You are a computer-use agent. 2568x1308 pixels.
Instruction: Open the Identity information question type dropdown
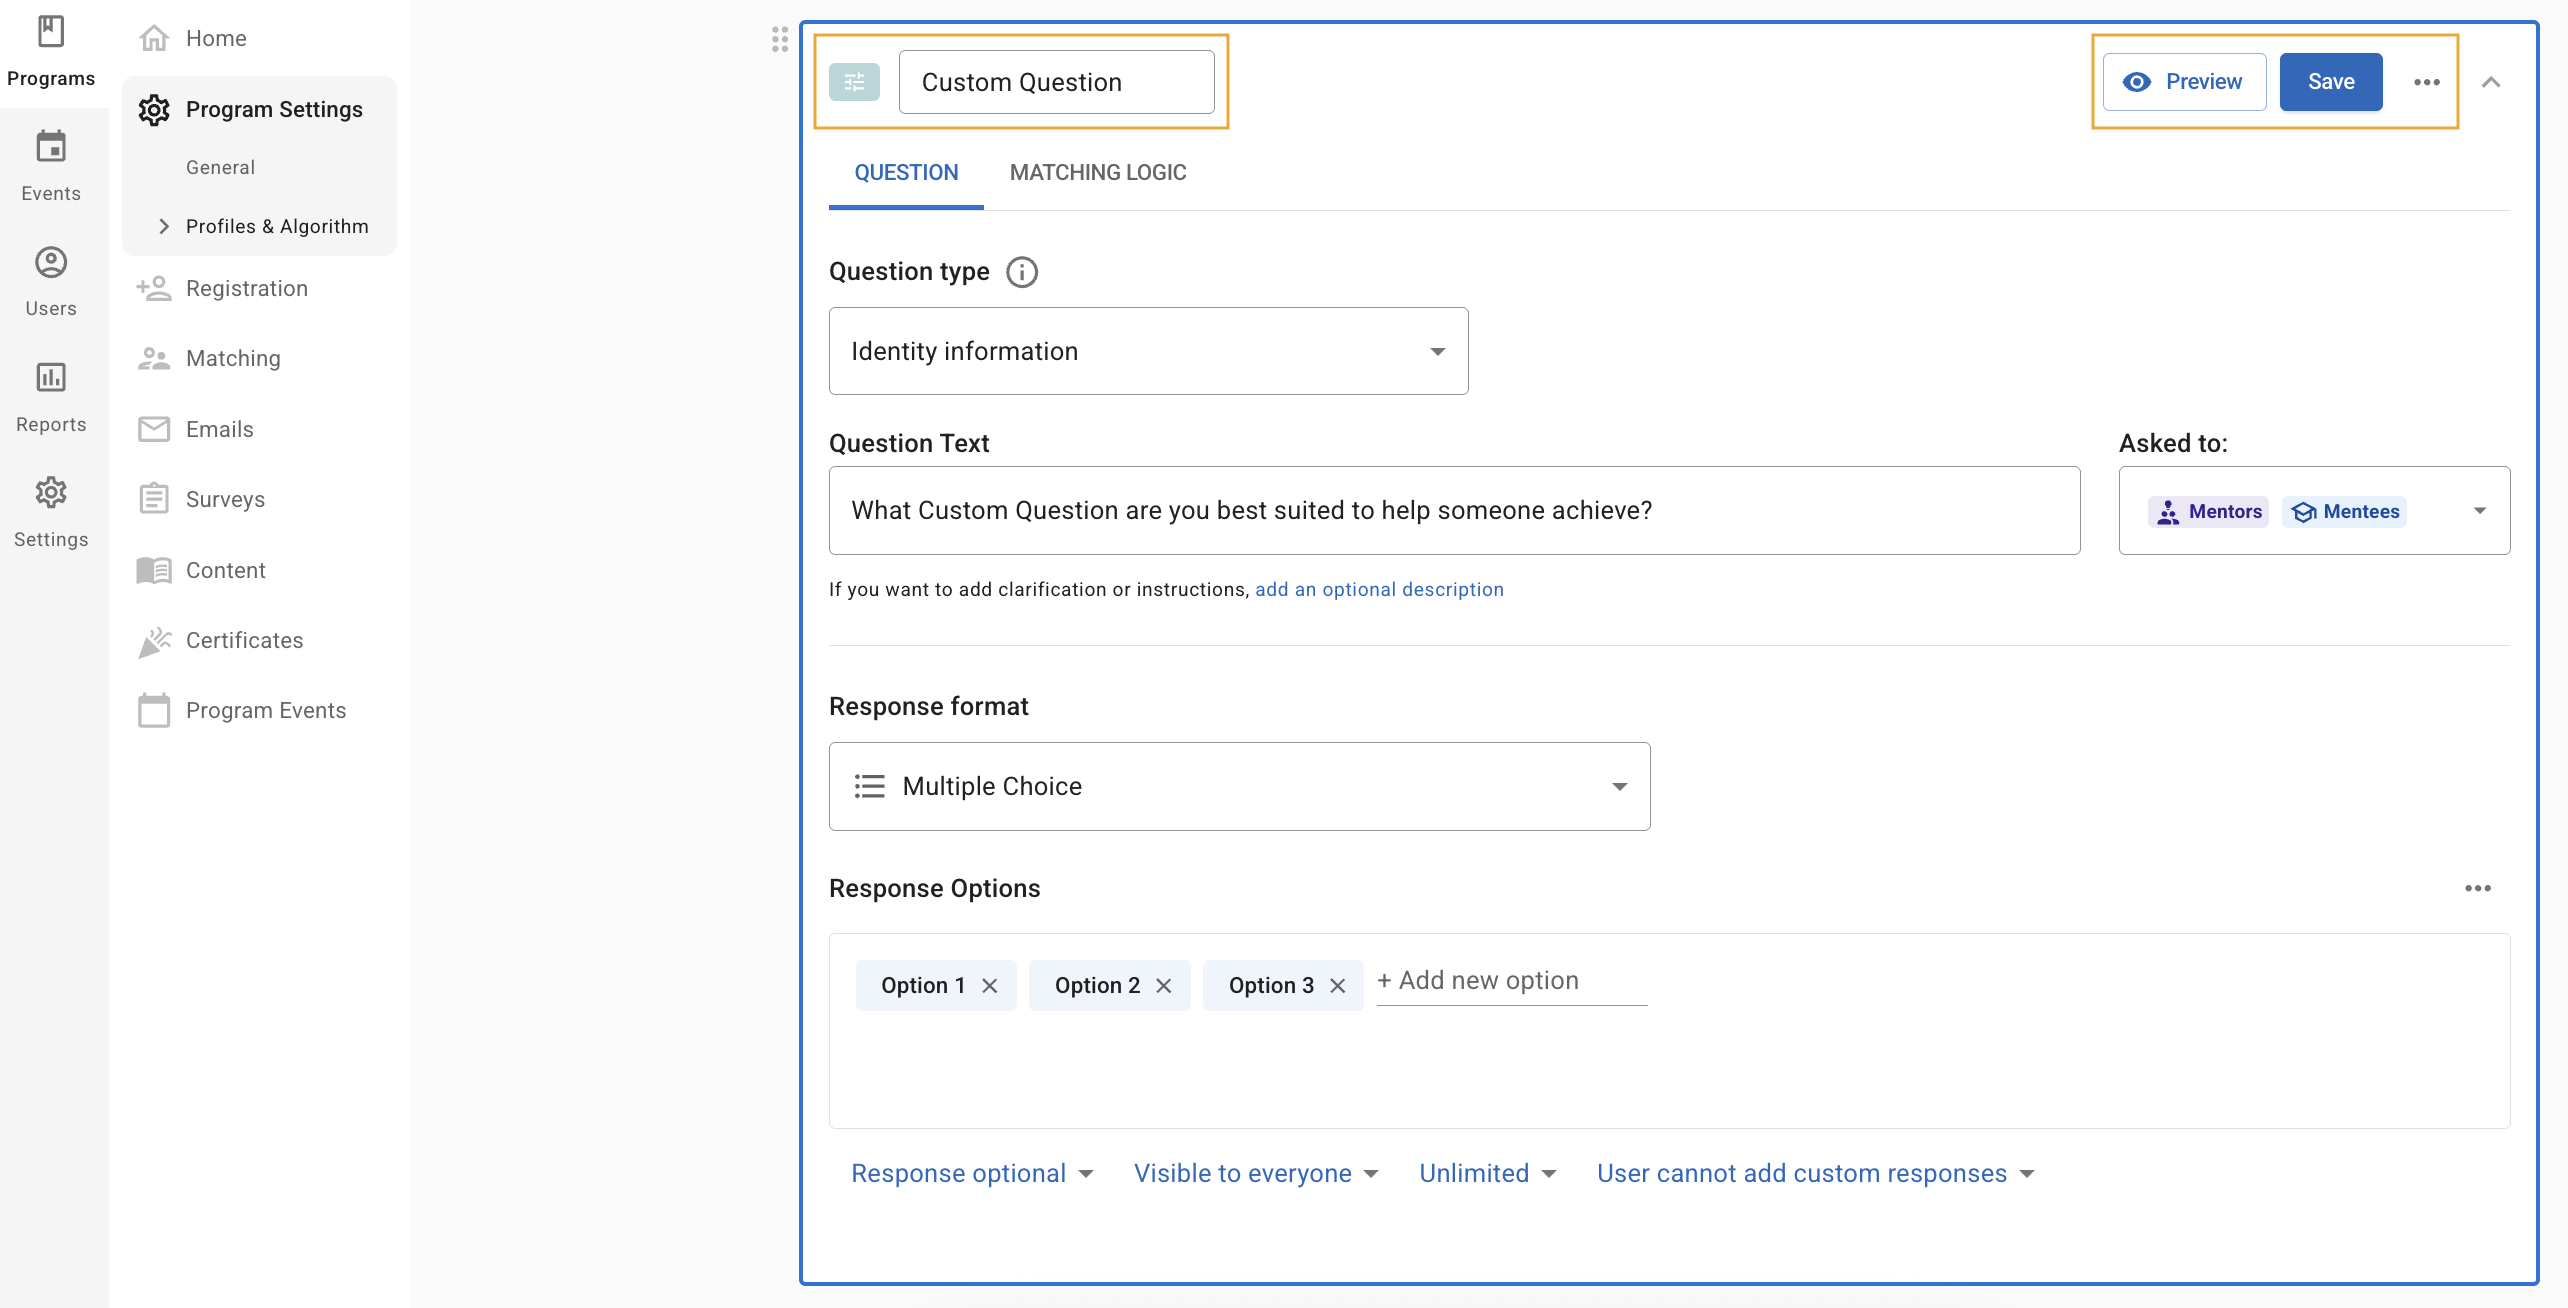coord(1148,351)
